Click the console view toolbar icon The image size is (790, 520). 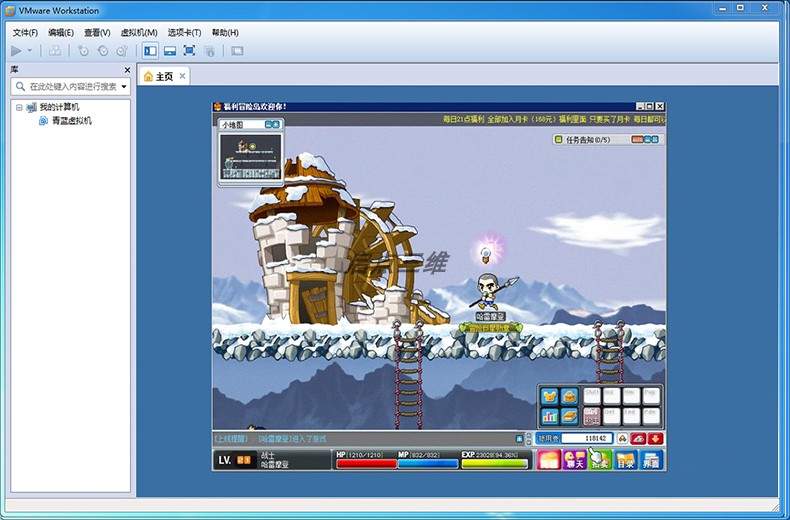click(x=237, y=50)
